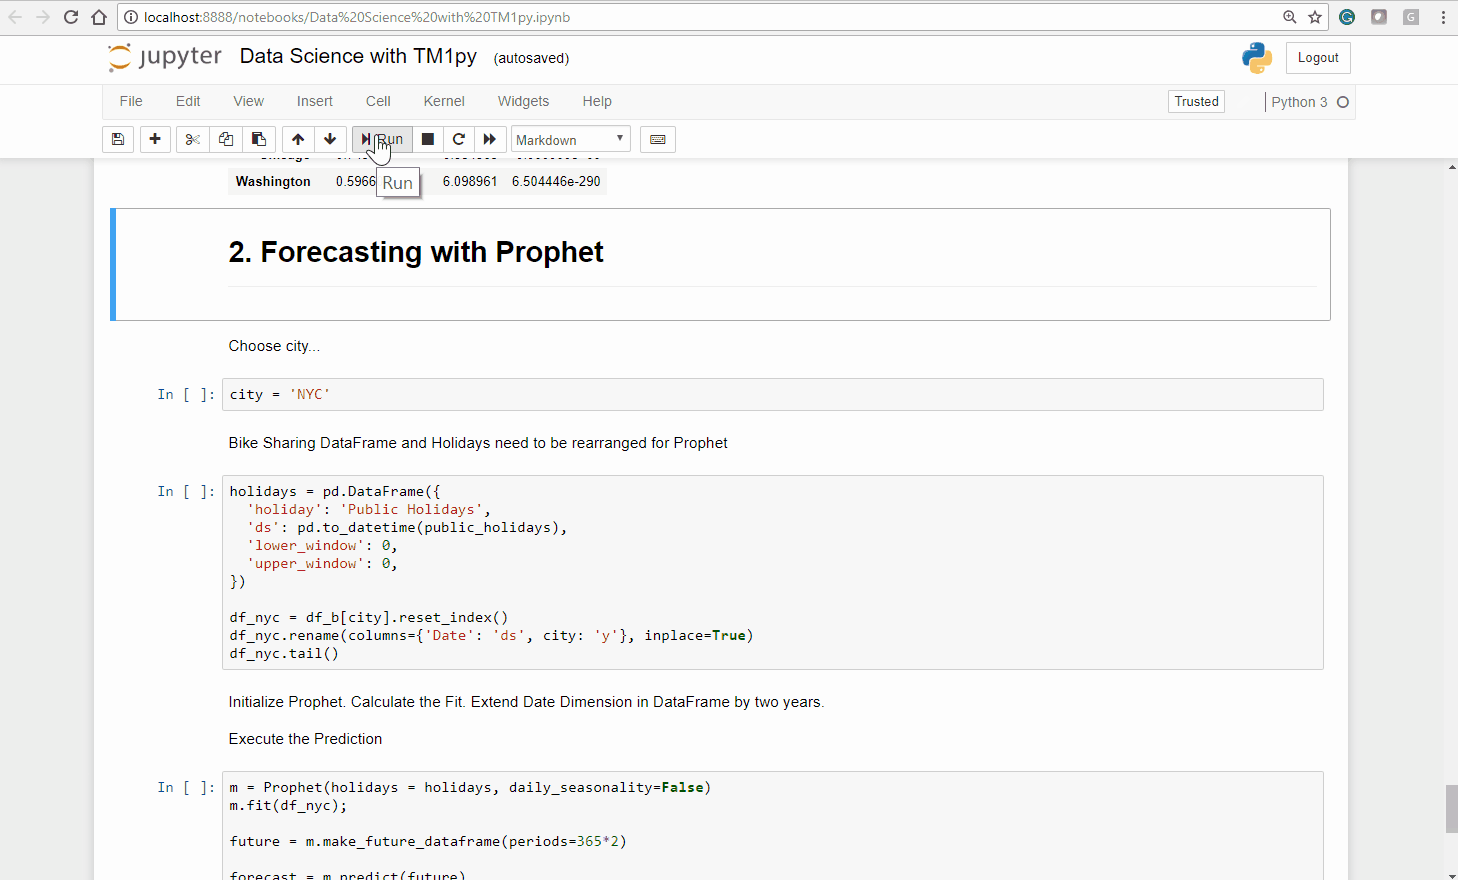Click into the city = 'NYC' code cell

pyautogui.click(x=772, y=395)
